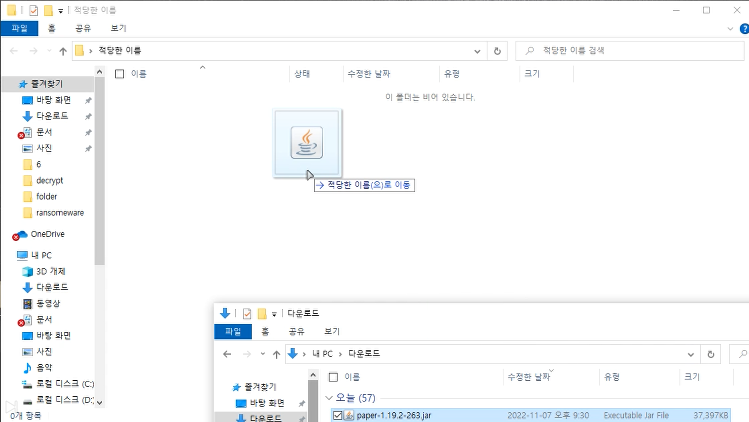The image size is (749, 422).
Task: Click main window sidebar scrollbar up arrow
Action: point(99,72)
